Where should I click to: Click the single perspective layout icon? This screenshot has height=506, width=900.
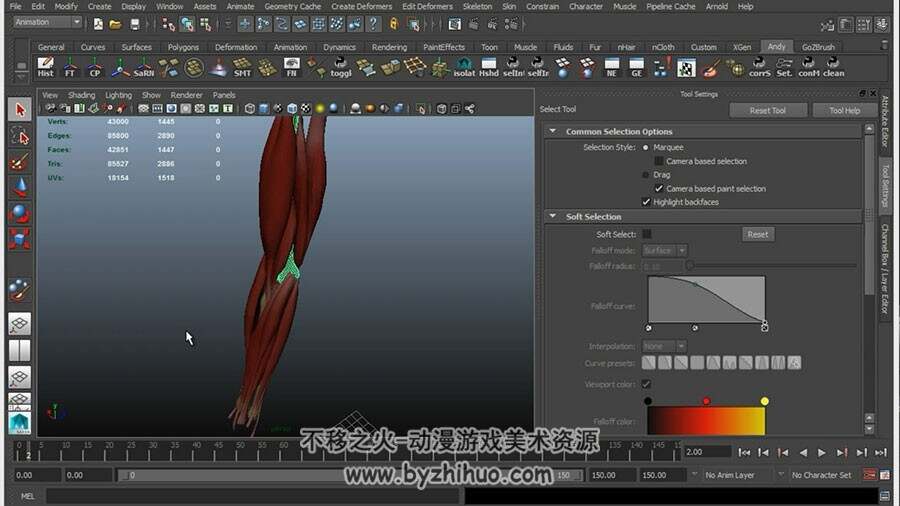[19, 324]
